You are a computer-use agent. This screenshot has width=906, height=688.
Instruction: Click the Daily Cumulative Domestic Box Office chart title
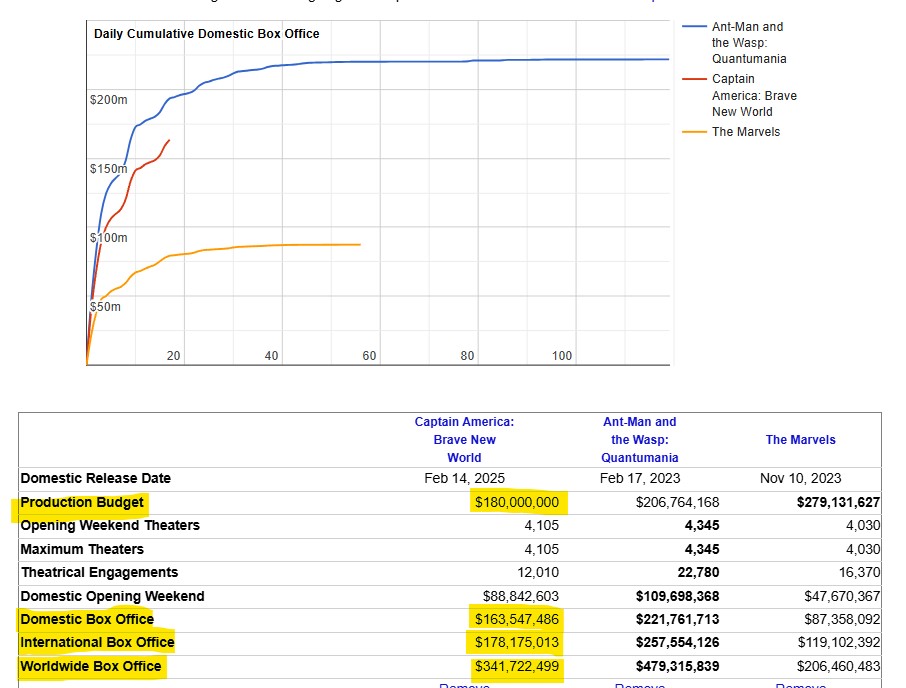coord(207,34)
